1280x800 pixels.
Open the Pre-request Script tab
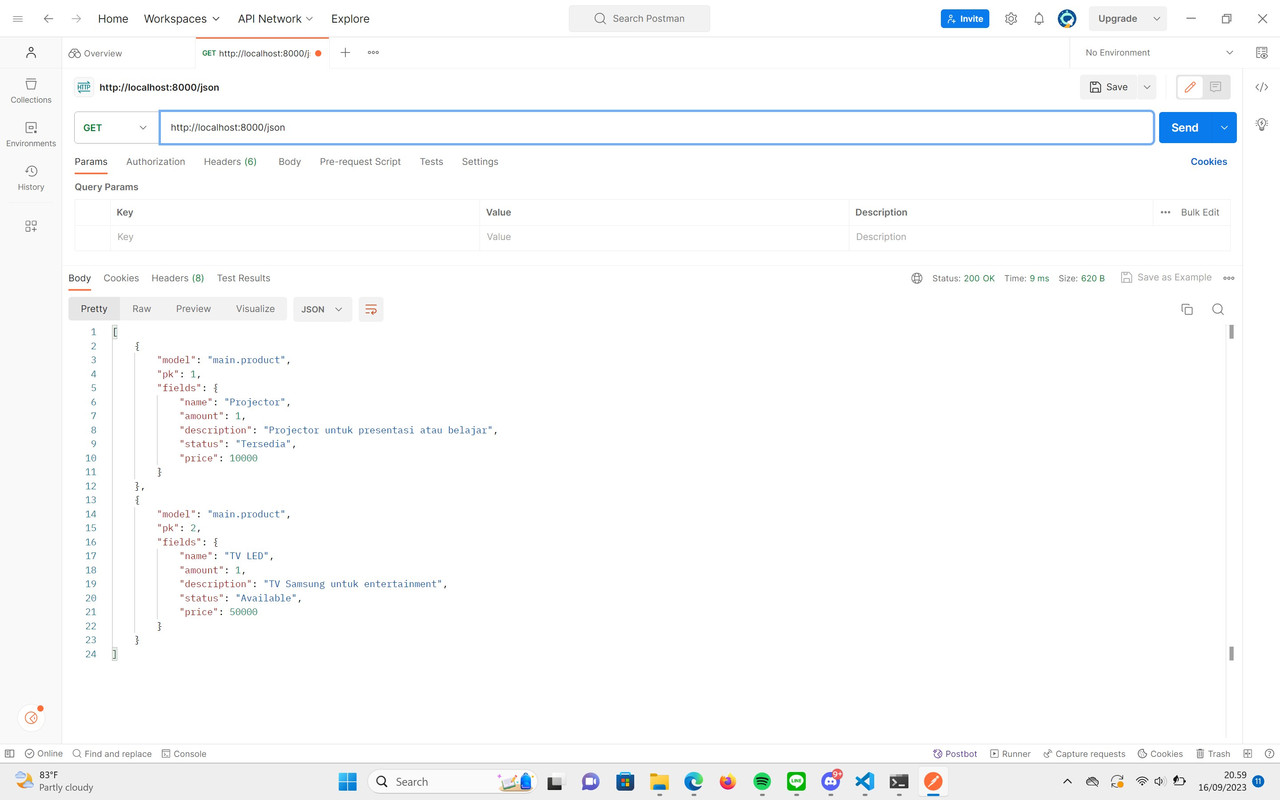tap(360, 162)
